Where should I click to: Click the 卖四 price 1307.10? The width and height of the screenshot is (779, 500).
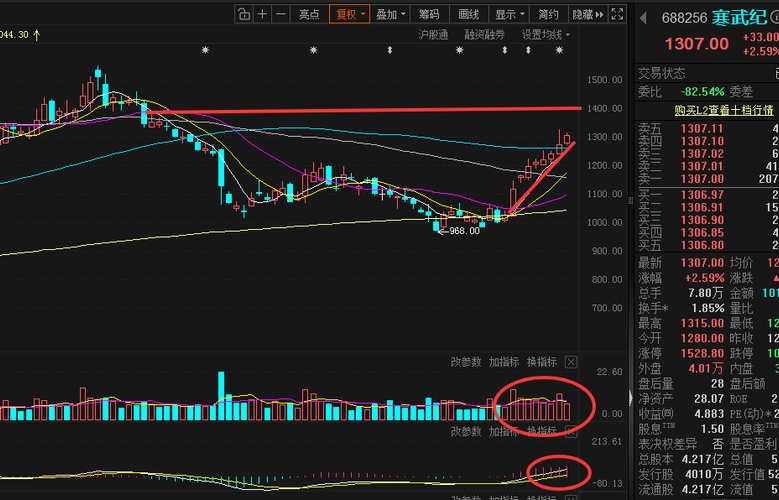(702, 141)
